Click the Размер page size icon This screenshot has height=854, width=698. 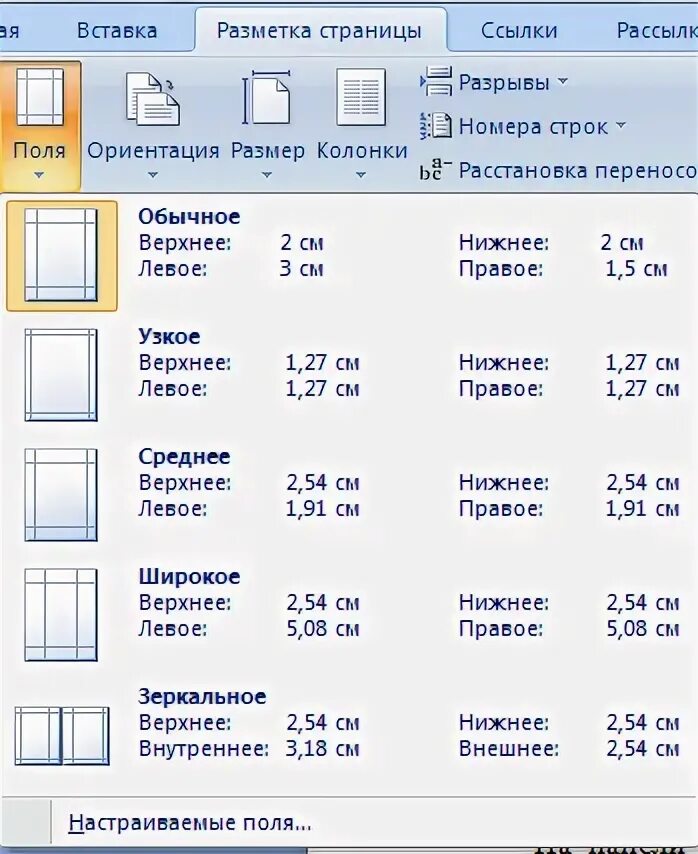click(x=267, y=98)
